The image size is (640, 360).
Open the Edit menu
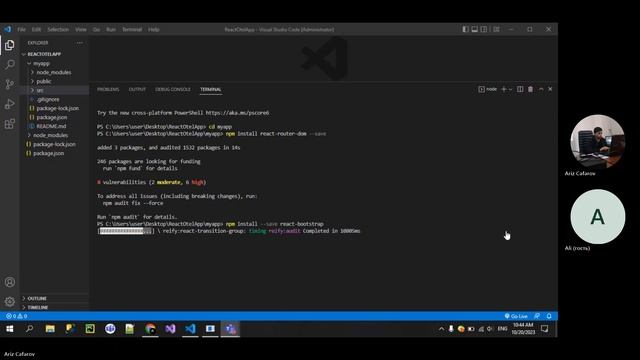coord(36,29)
